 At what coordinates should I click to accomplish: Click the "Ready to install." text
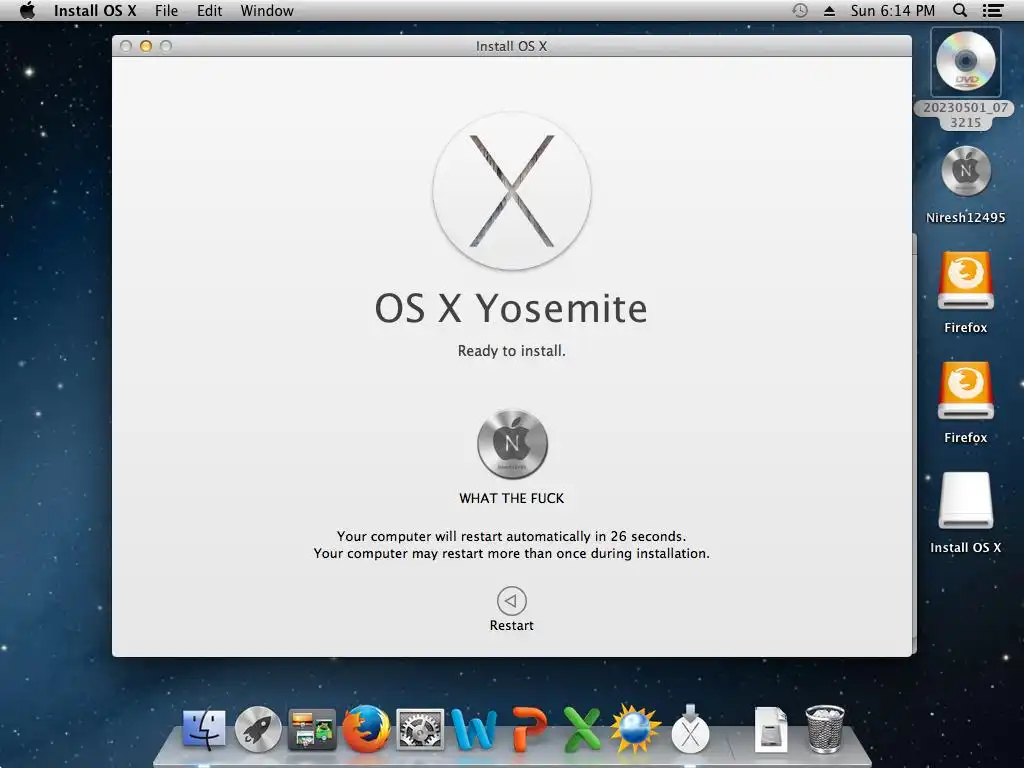[511, 351]
